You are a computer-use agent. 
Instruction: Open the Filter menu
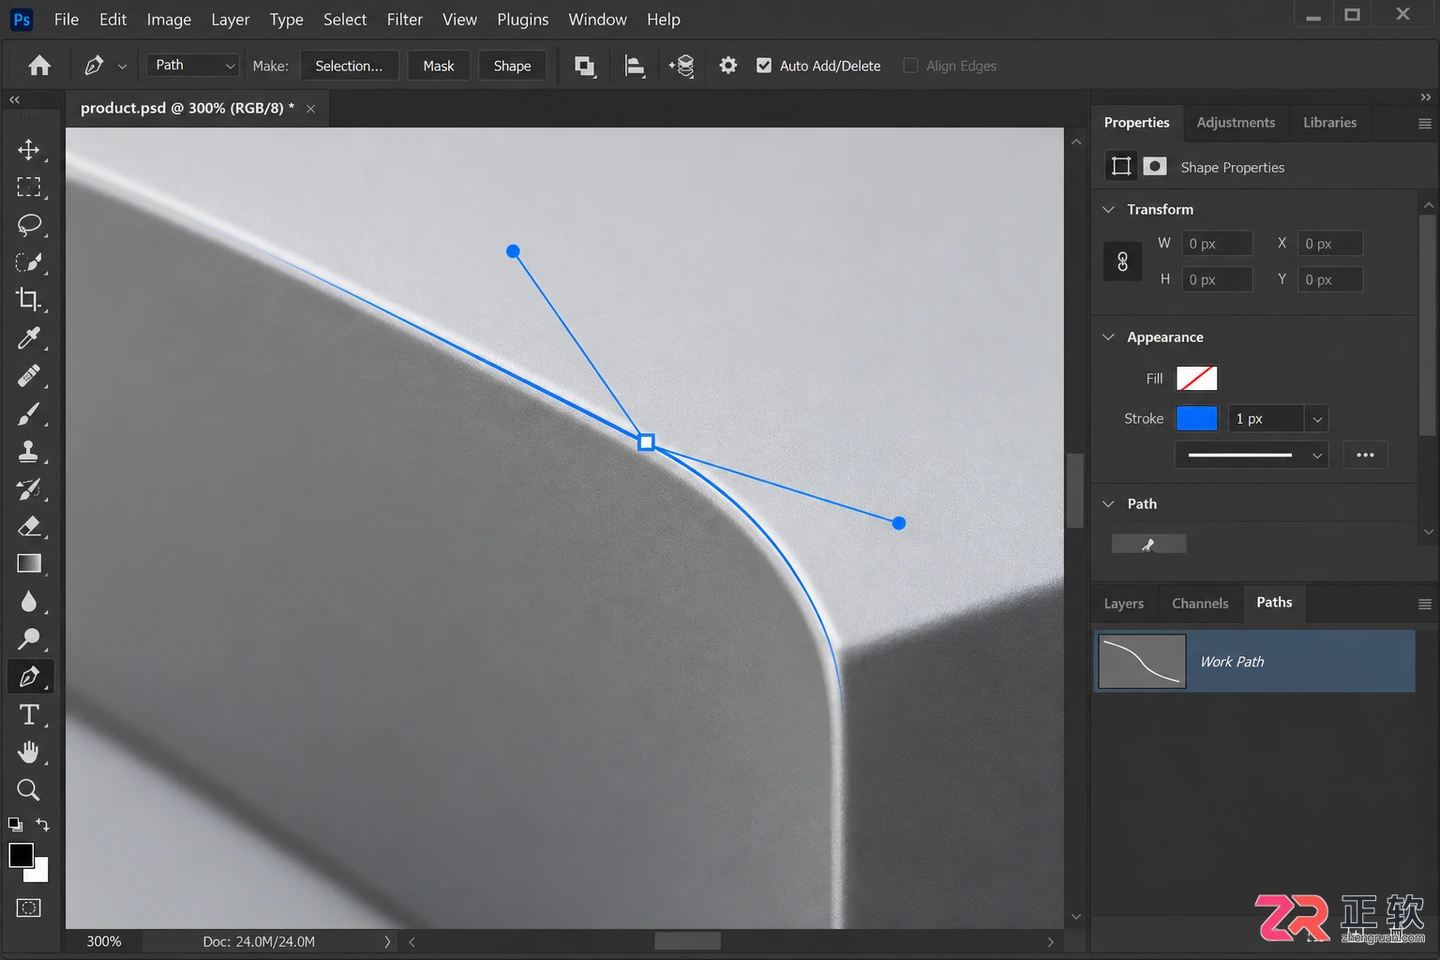coord(405,19)
